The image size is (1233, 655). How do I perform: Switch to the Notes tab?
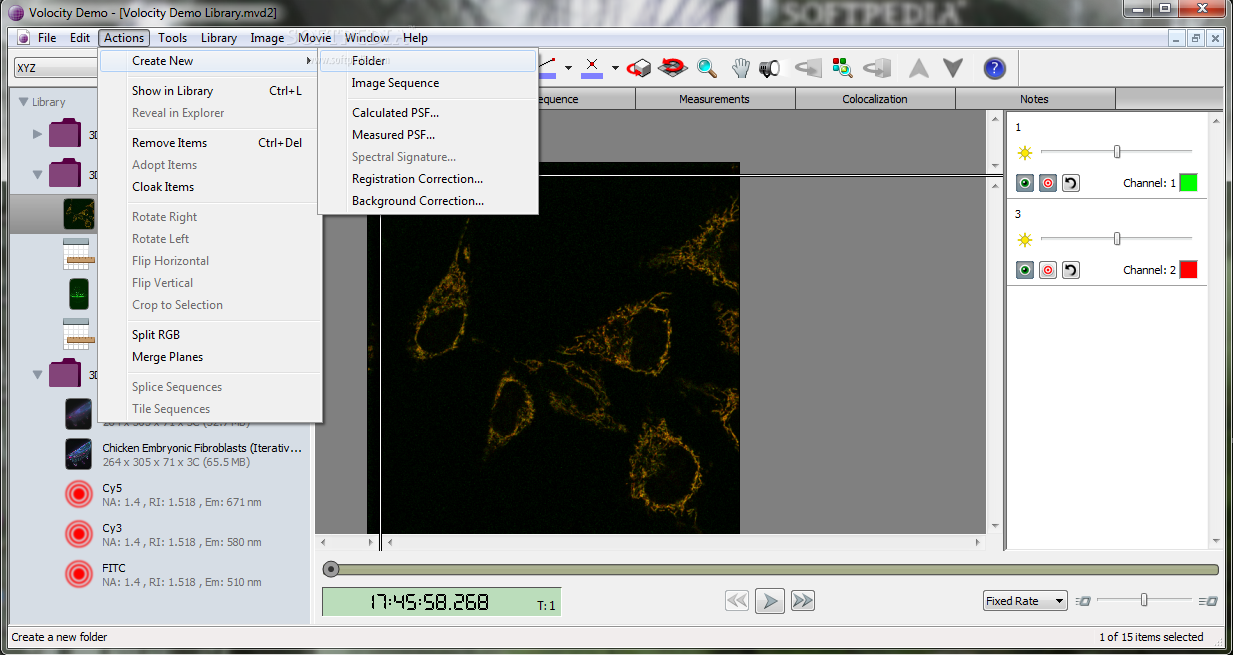1035,99
